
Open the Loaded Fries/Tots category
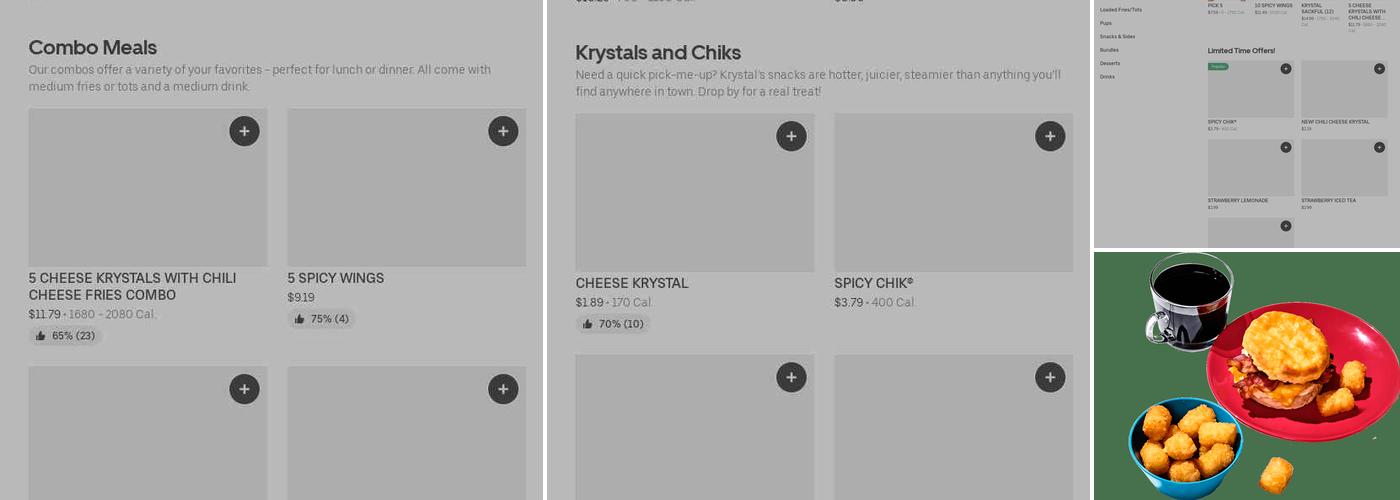tap(1121, 10)
